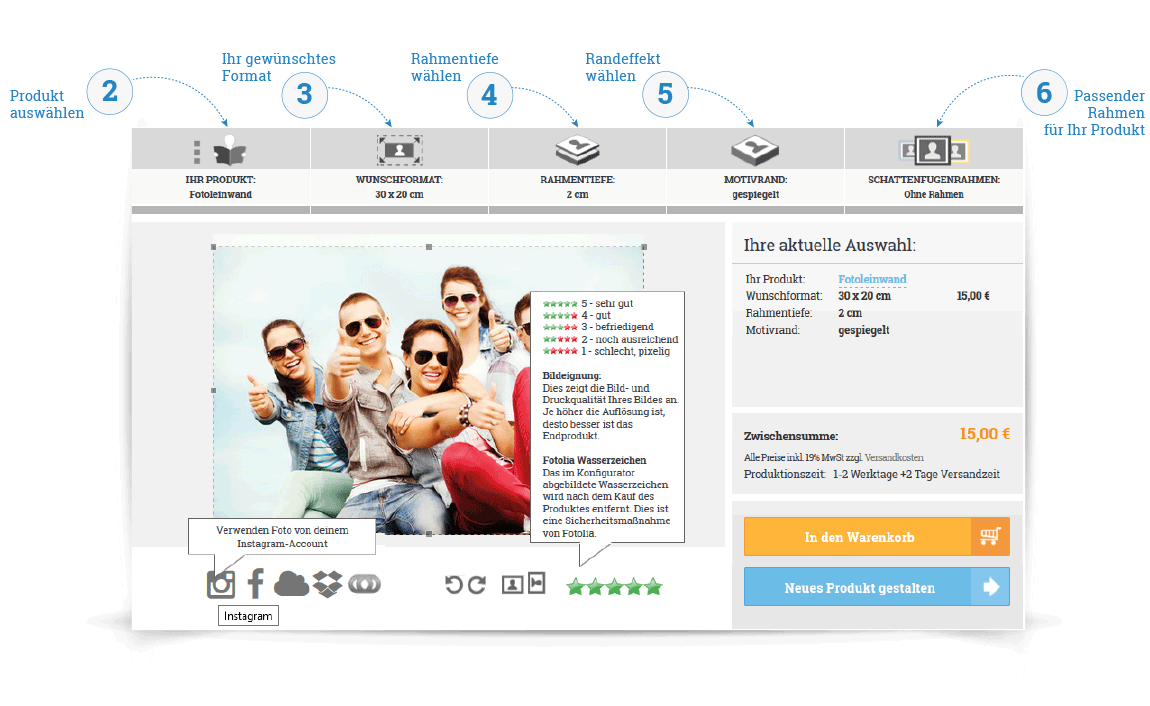This screenshot has height=706, width=1150.
Task: Click the top-left crop handle
Action: click(x=213, y=246)
